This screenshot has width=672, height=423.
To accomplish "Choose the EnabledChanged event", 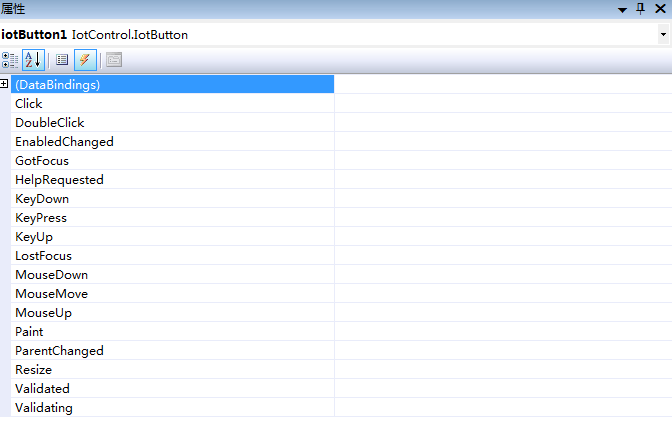I will (172, 142).
